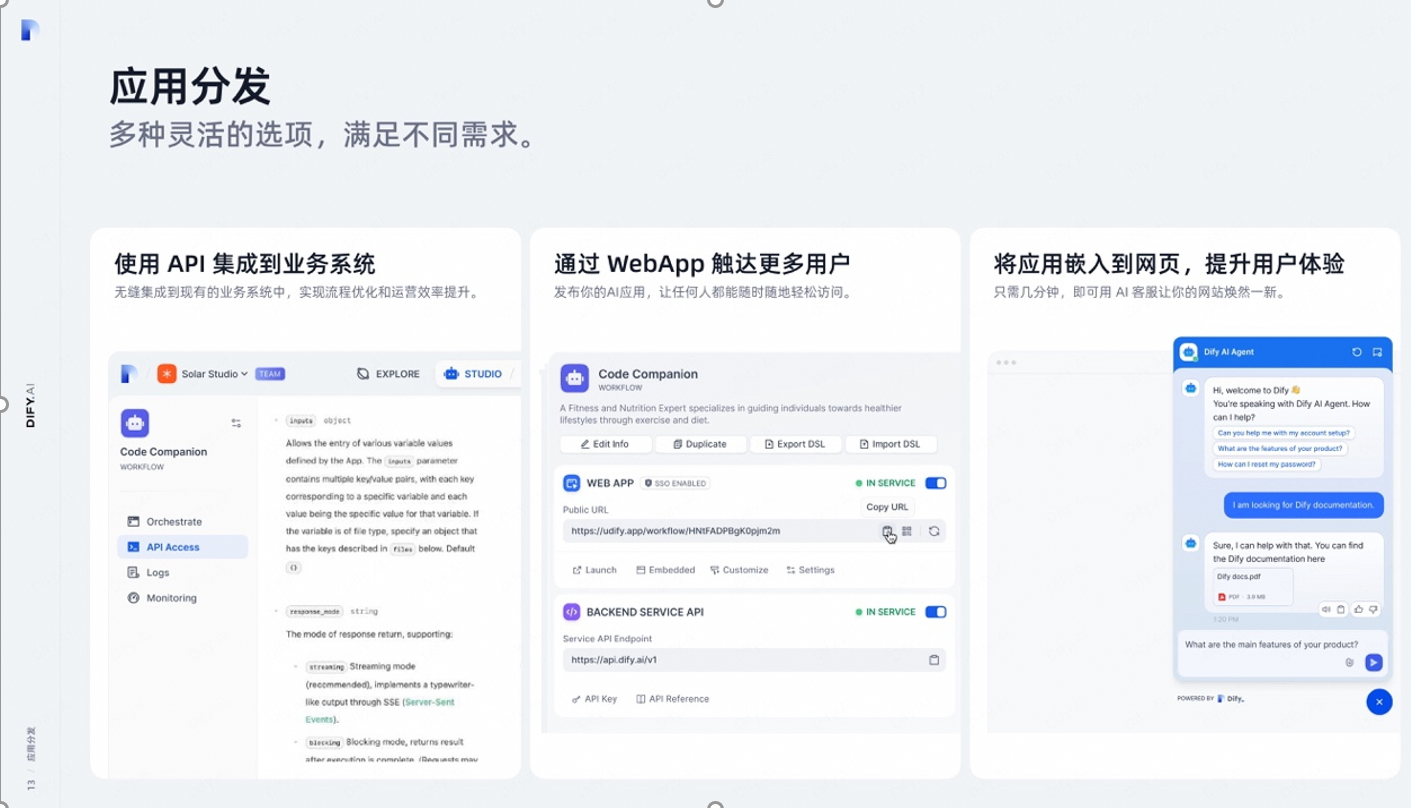Click the SSO ENABLED badge

point(675,483)
